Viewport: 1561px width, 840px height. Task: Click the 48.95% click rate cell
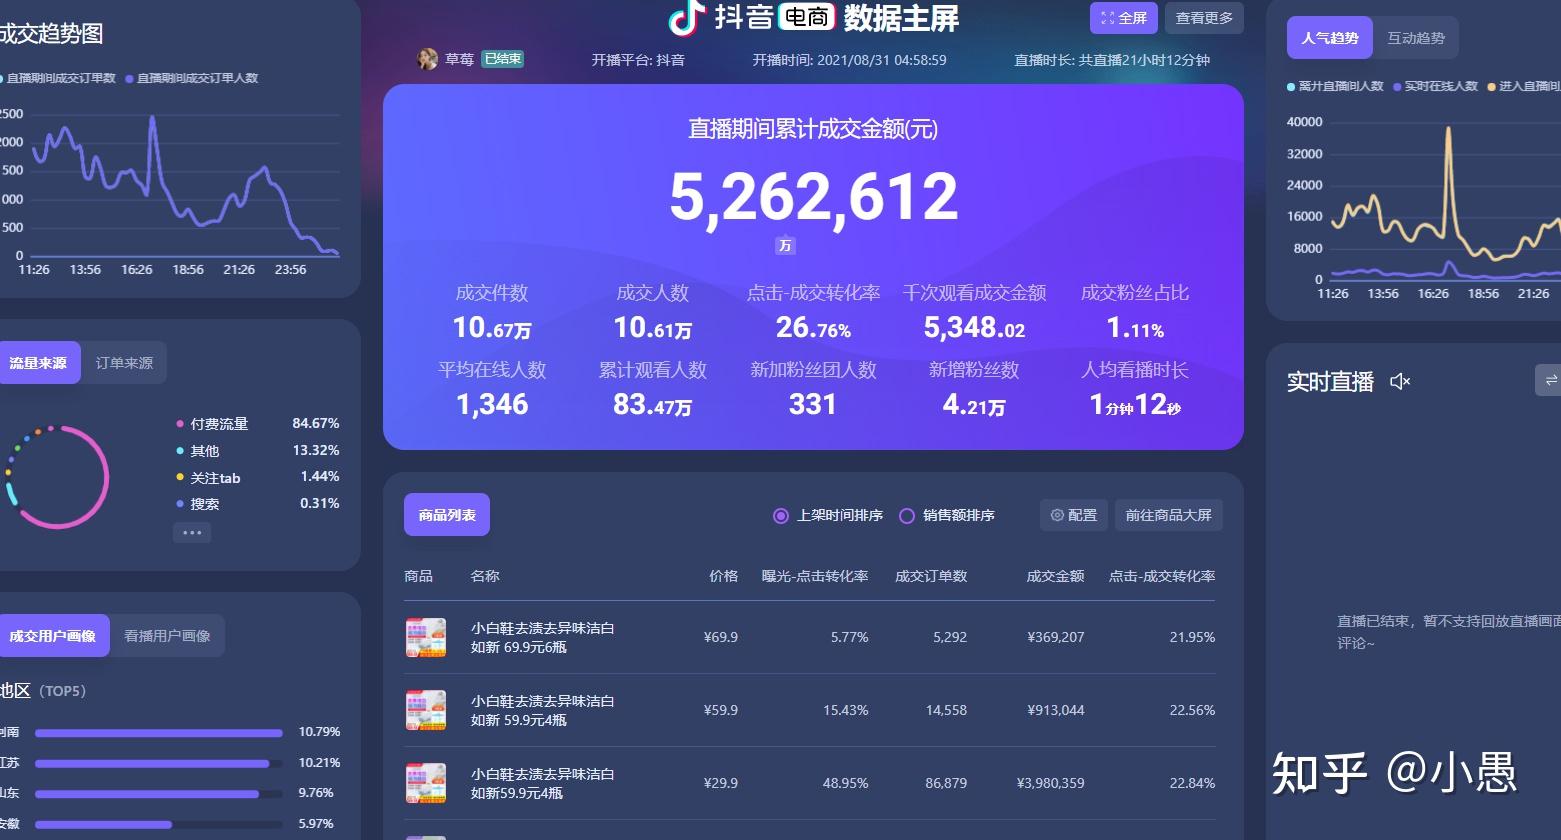pos(846,783)
